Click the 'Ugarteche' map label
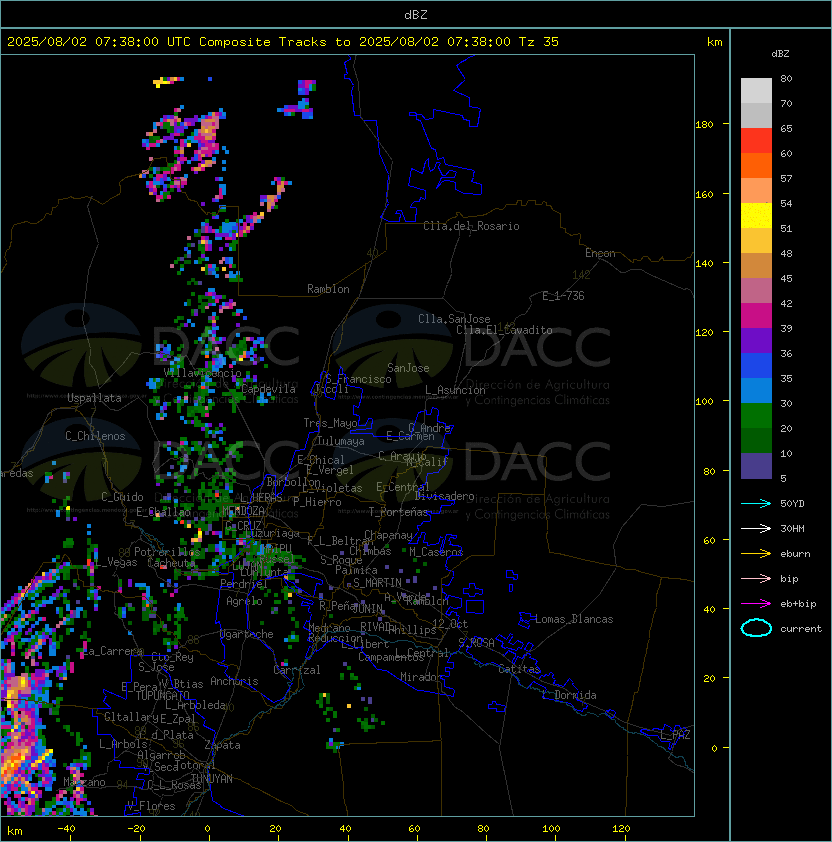The height and width of the screenshot is (842, 832). [247, 634]
